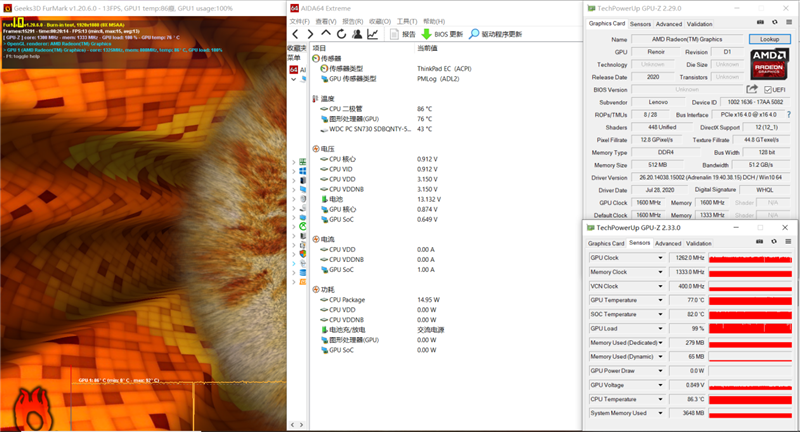Screen dimensions: 800x432
Task: Open CPU Temperature sensor dropdown
Action: 660,399
